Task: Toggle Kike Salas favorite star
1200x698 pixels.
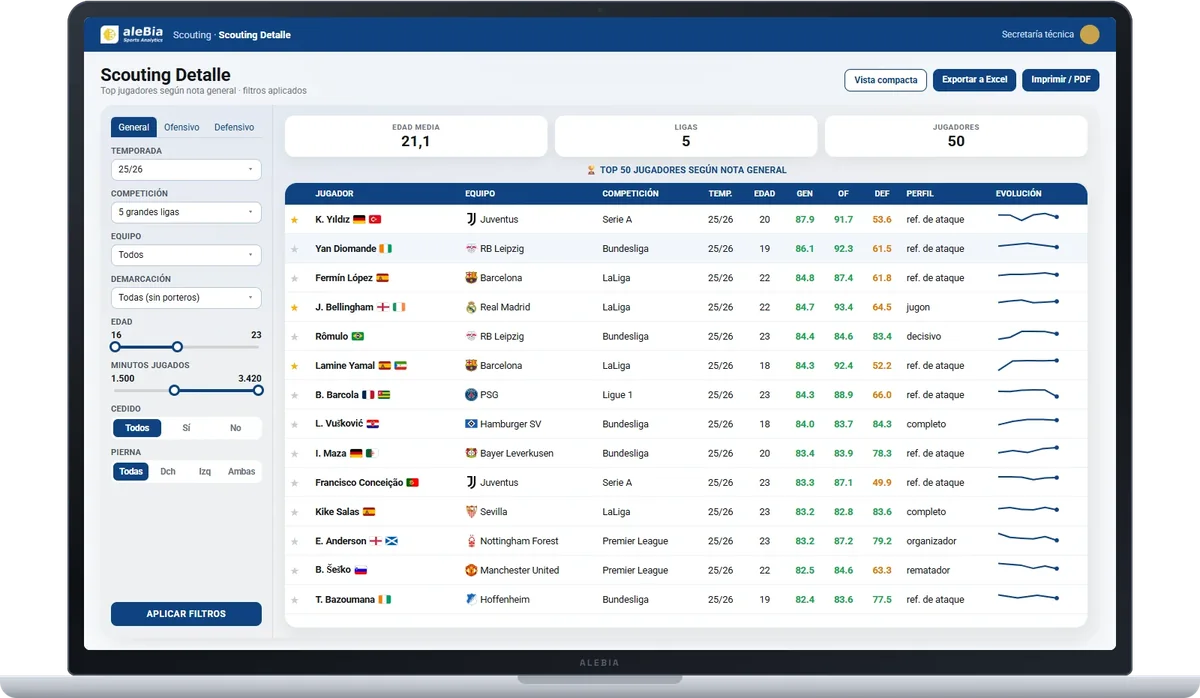Action: [x=294, y=512]
